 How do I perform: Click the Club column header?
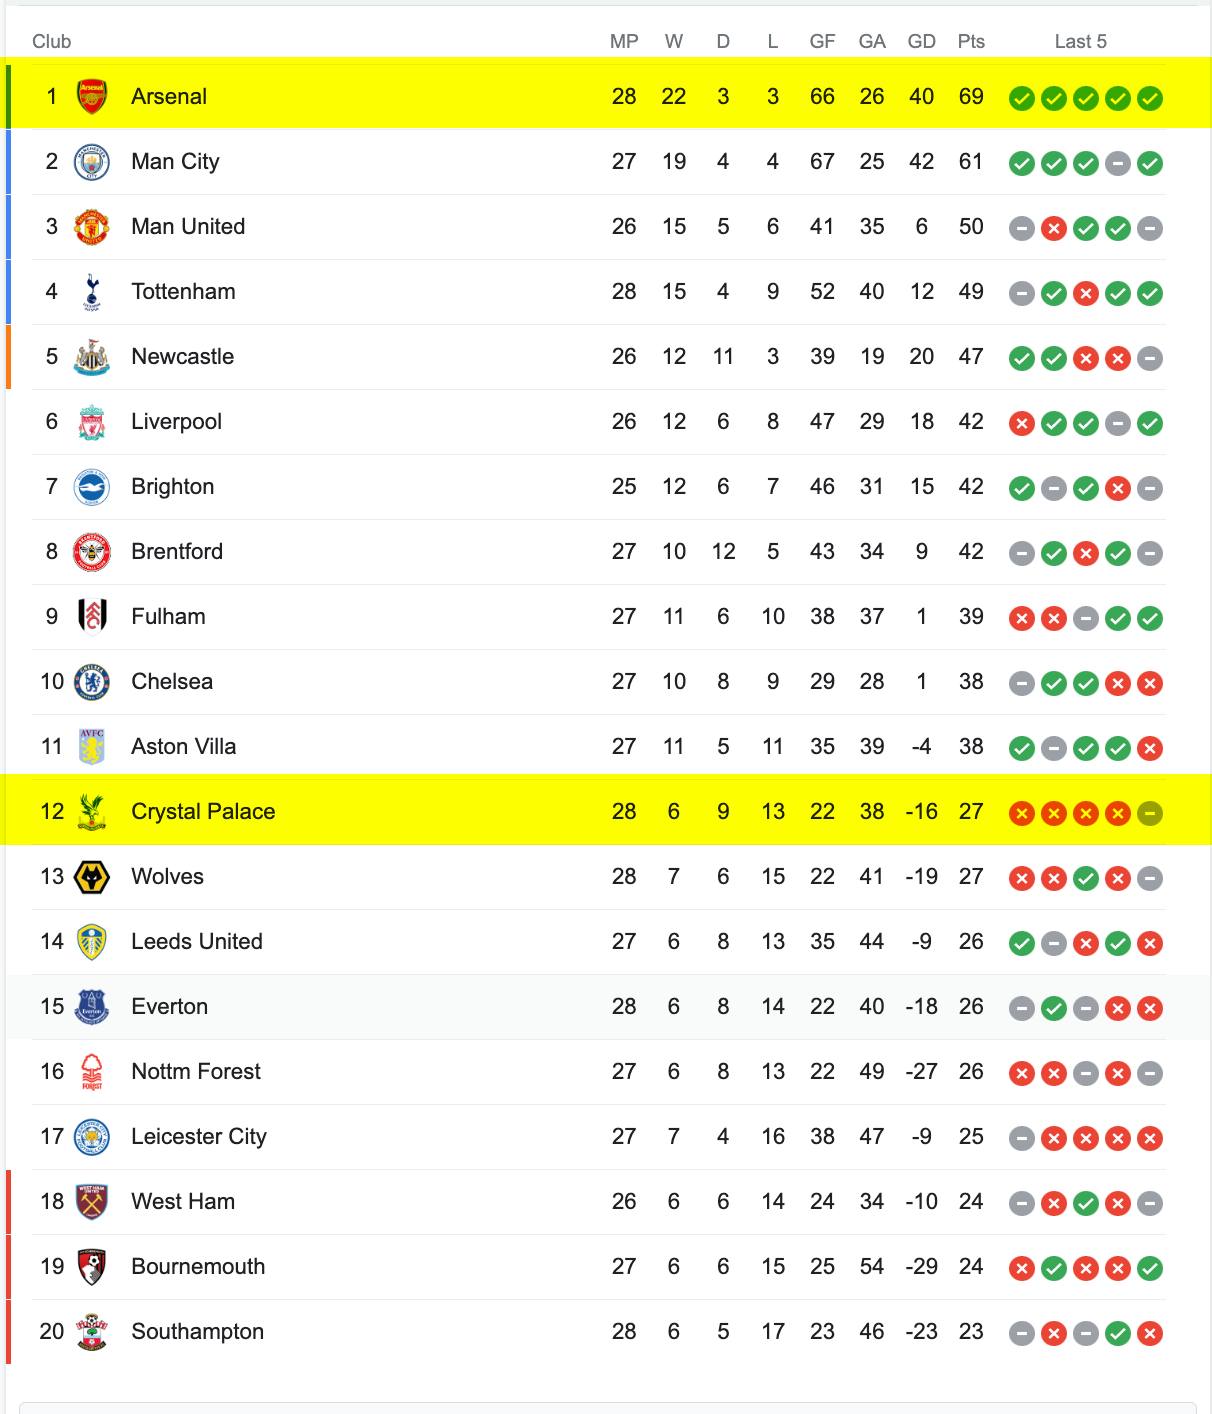point(51,42)
